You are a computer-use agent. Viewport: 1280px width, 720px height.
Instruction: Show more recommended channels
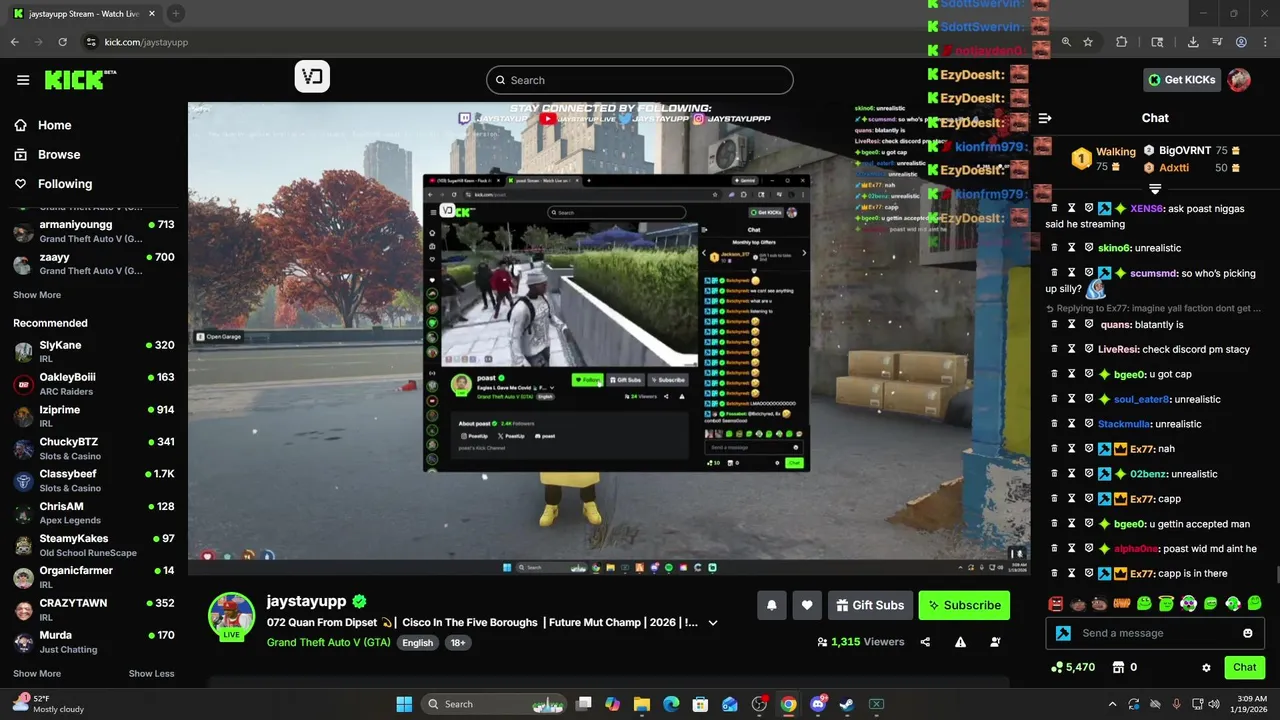click(37, 673)
